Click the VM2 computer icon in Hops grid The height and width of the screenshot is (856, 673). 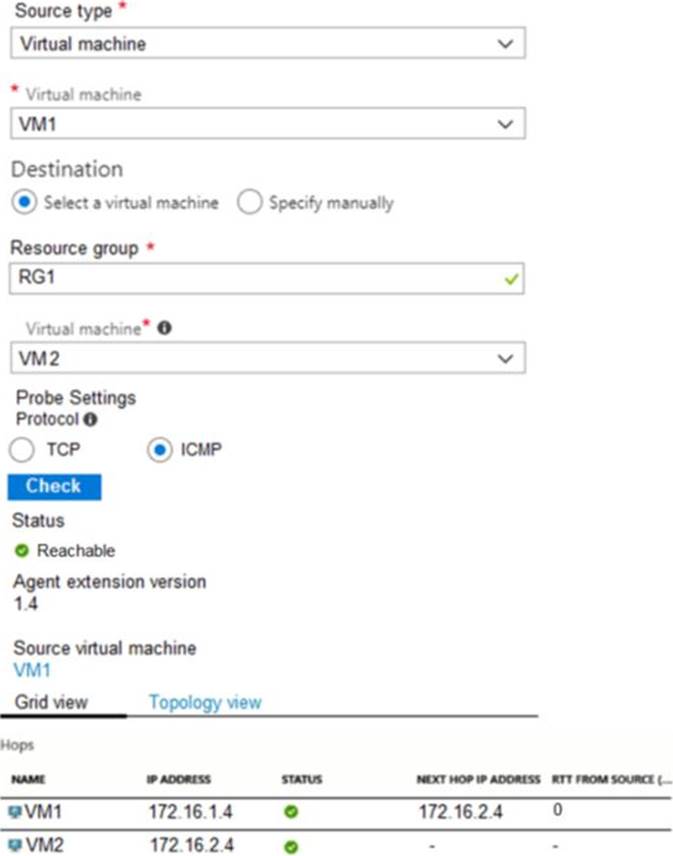(x=16, y=845)
